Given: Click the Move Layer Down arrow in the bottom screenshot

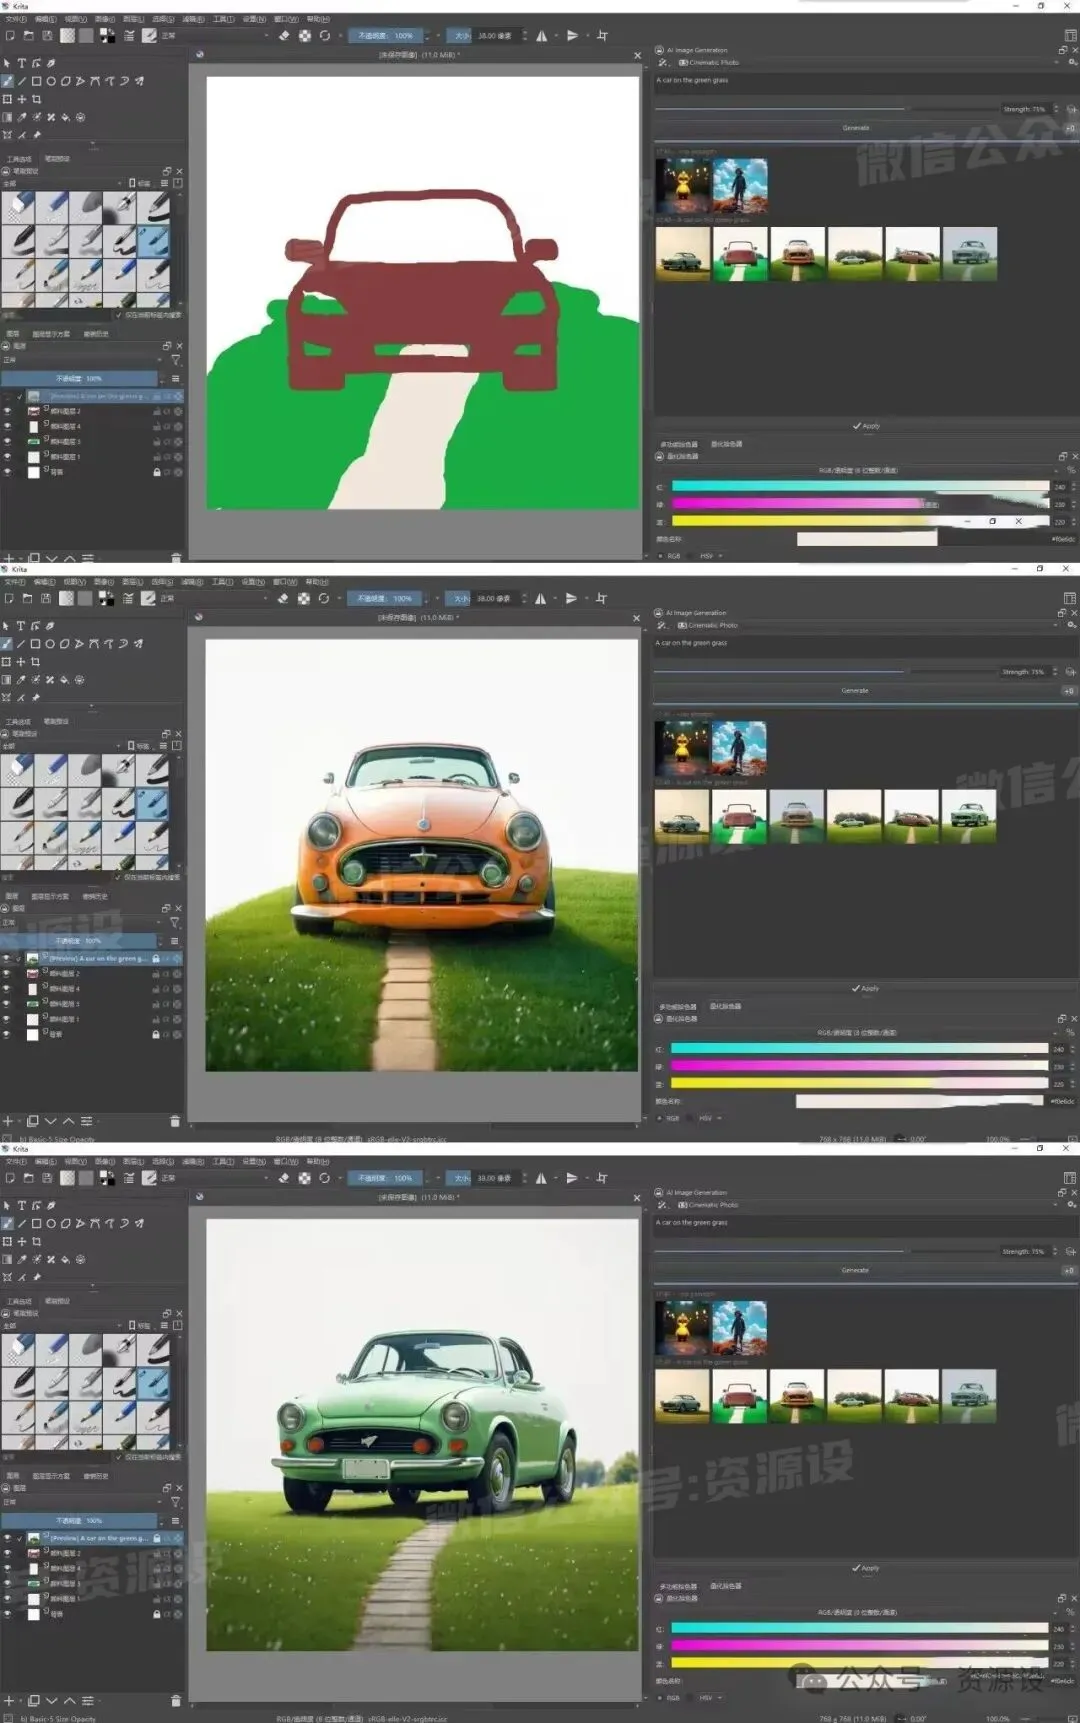Looking at the screenshot, I should [51, 1700].
